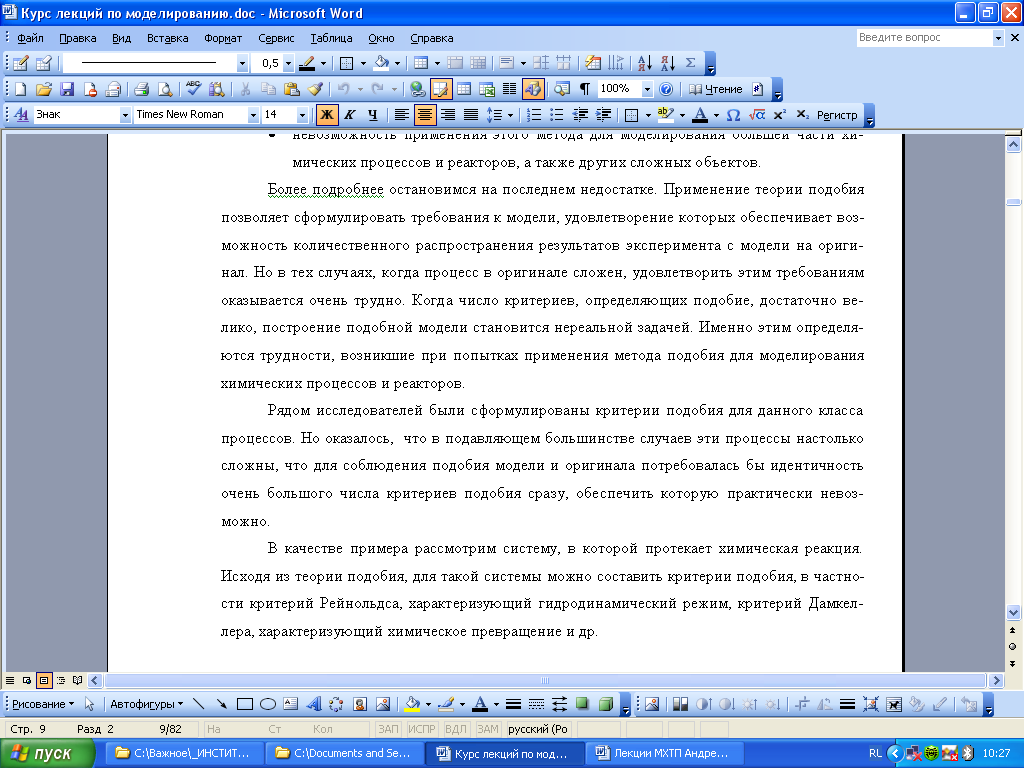1024x768 pixels.
Task: Justify the paragraph text
Action: [471, 115]
